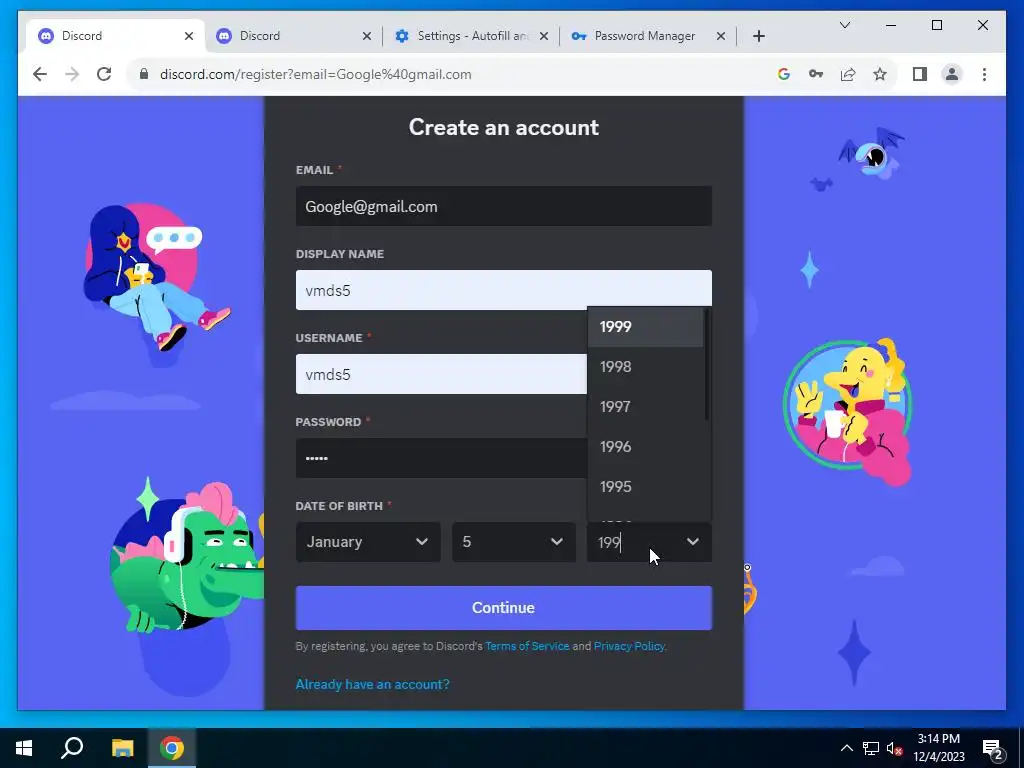
Task: Open saved passwords key icon
Action: coord(816,74)
